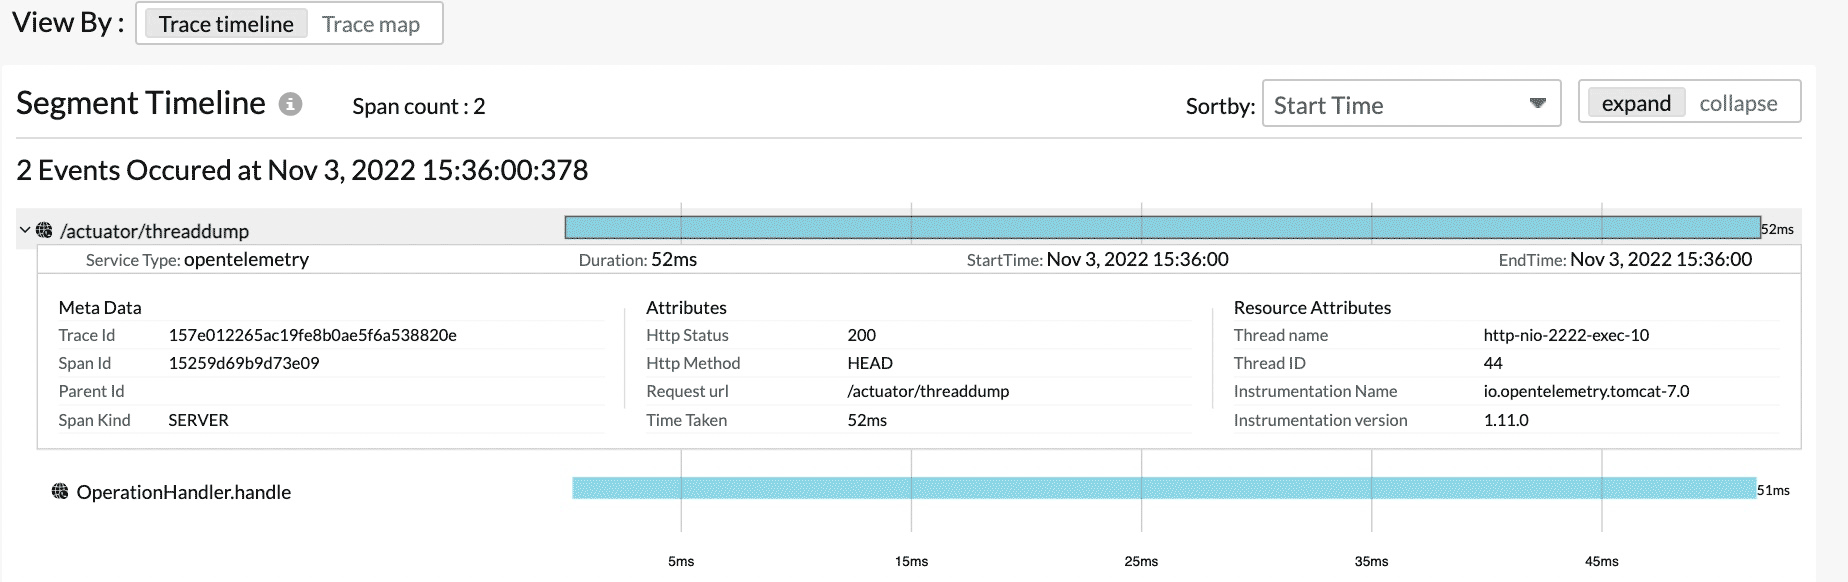Click the Sortby dropdown arrow
Viewport: 1848px width, 582px height.
(1537, 104)
